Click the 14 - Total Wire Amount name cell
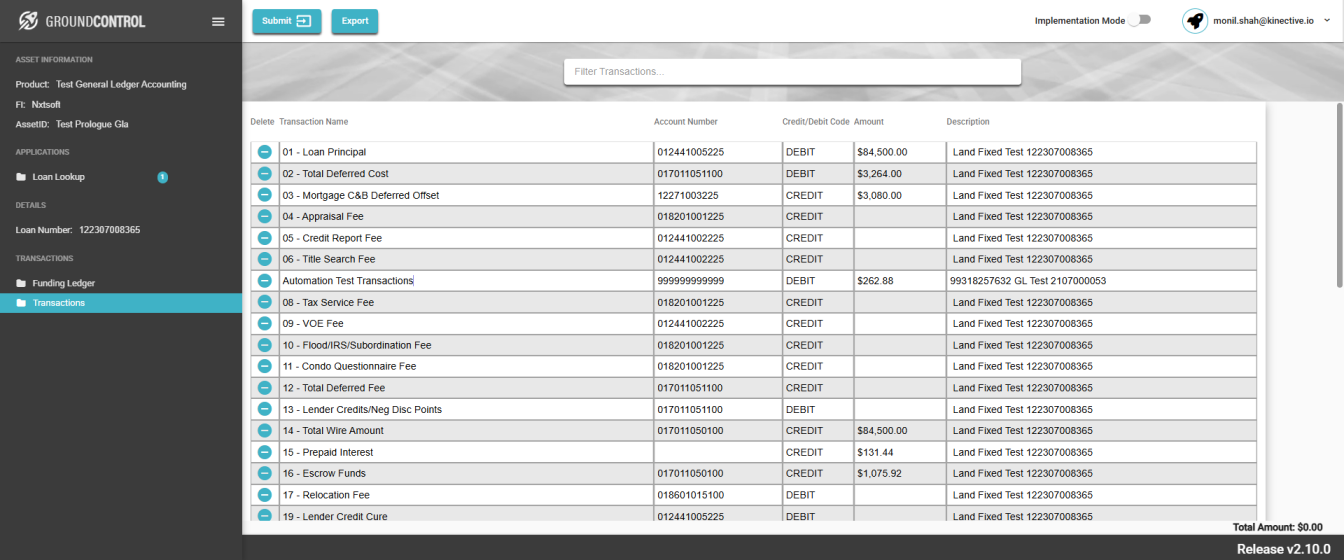The height and width of the screenshot is (560, 1344). (x=465, y=430)
